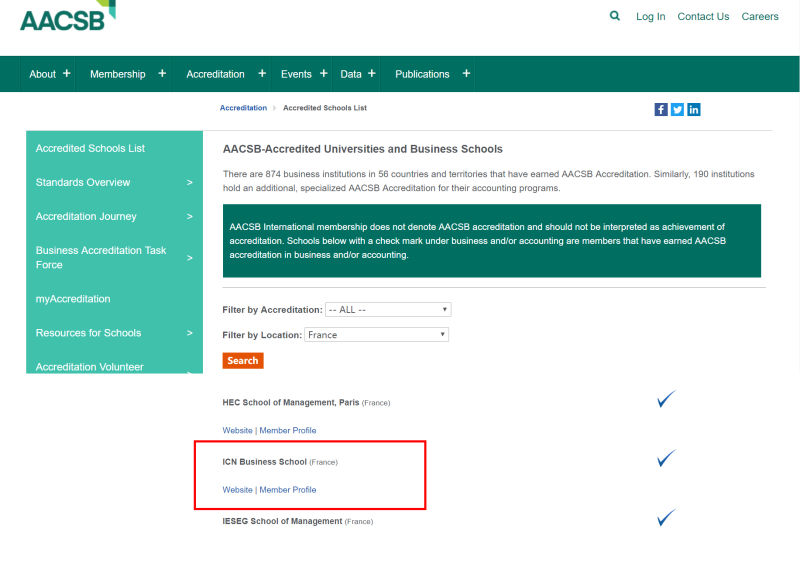Share page on Twitter
Viewport: 800px width, 576px height.
[677, 110]
